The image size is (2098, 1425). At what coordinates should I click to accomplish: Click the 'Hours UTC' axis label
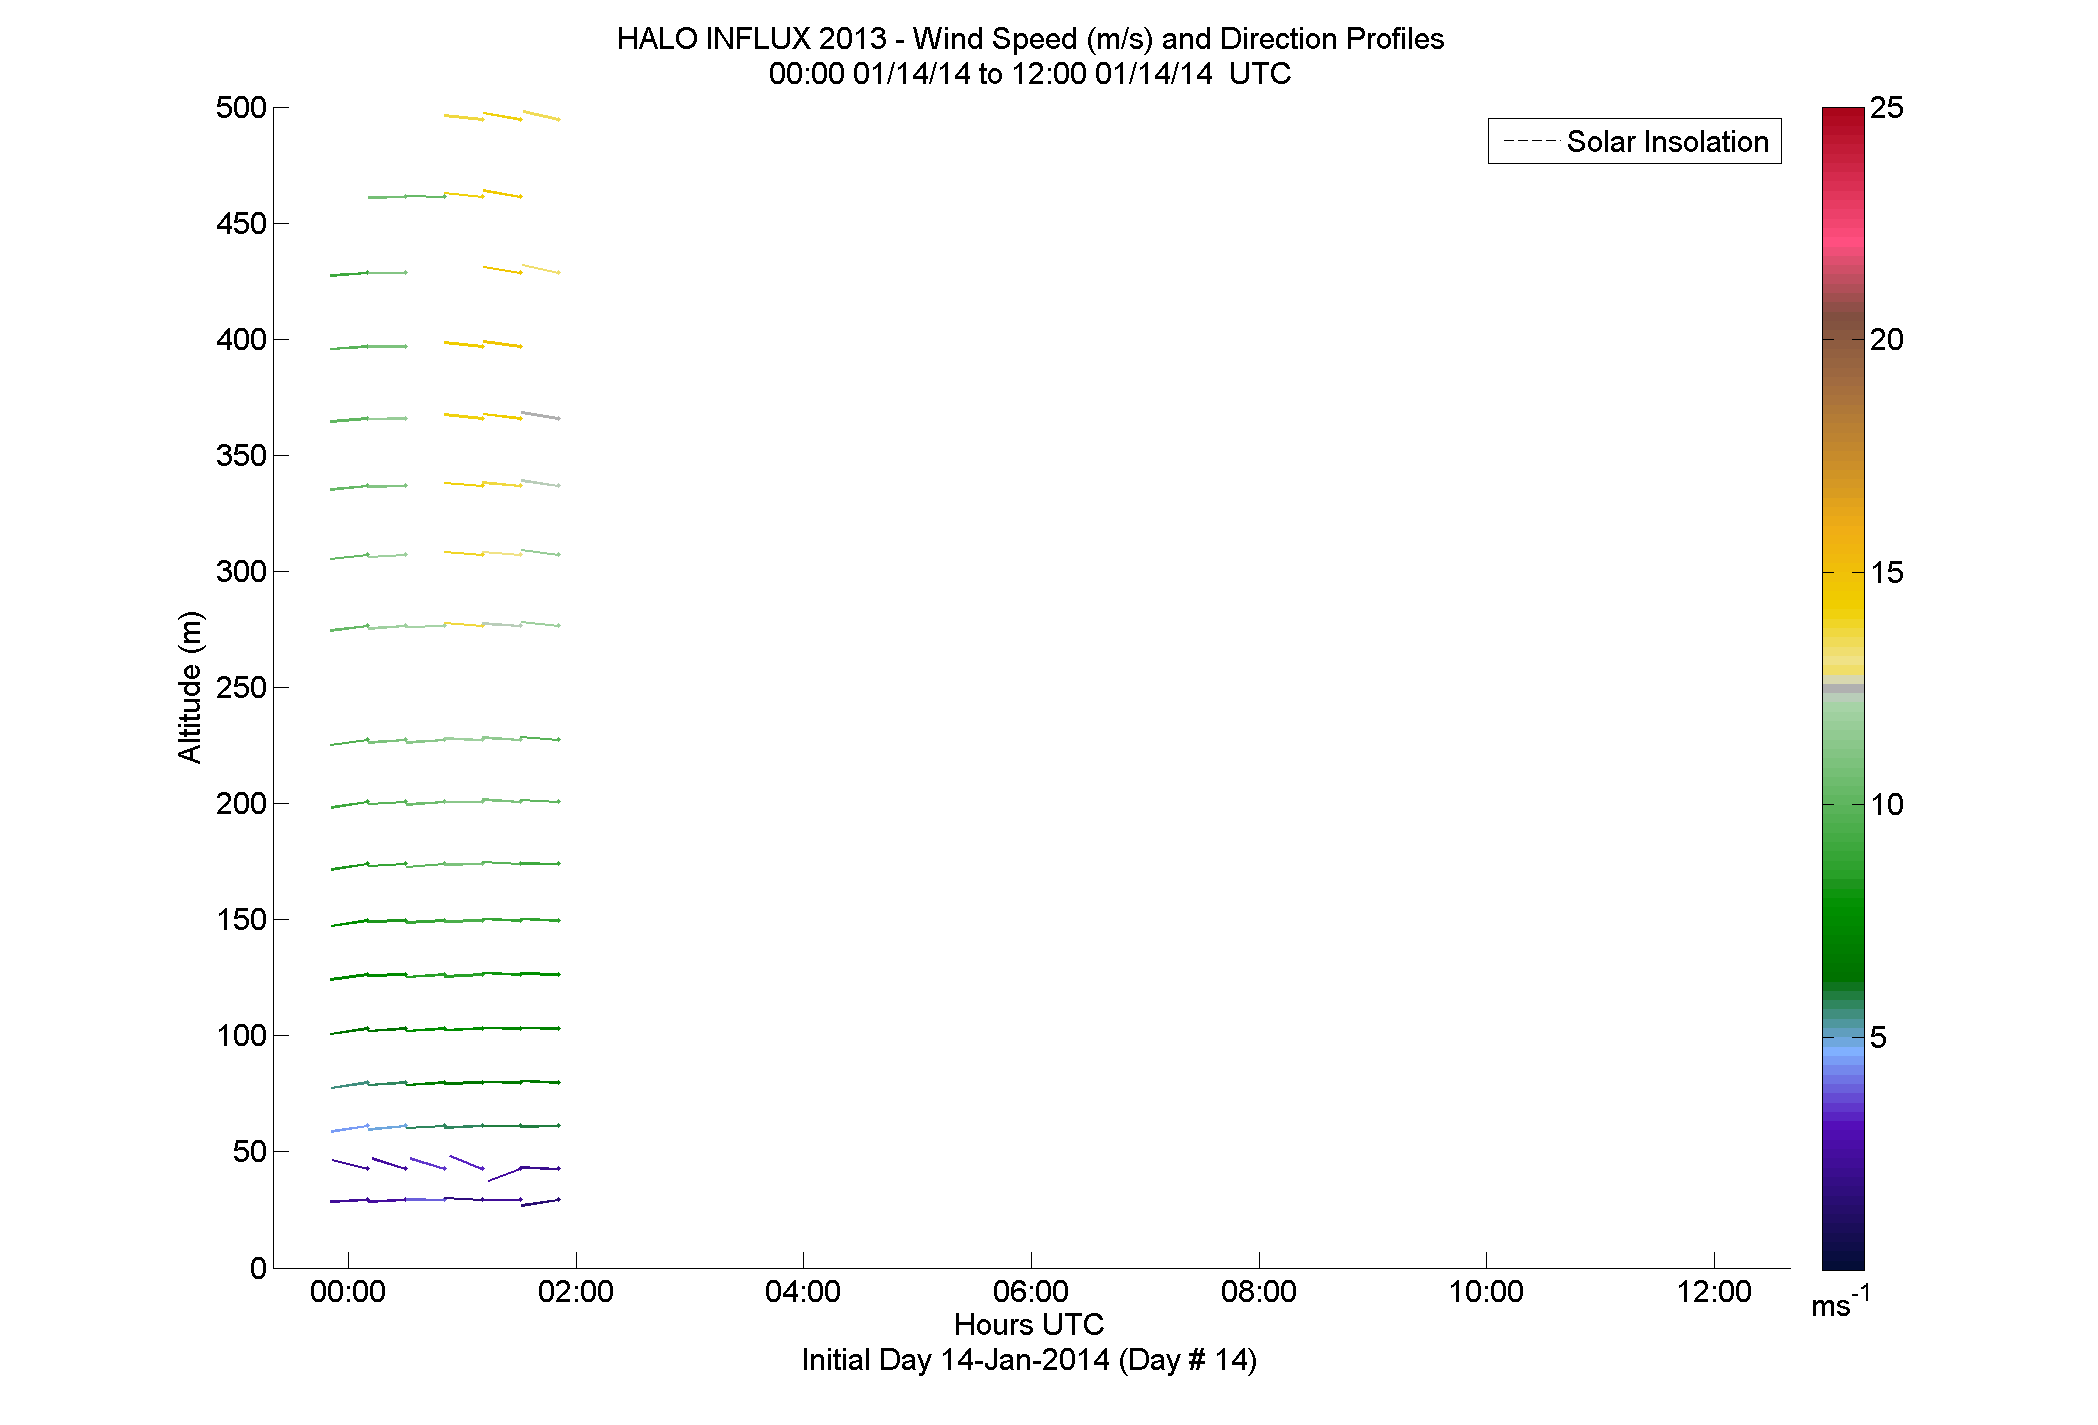pyautogui.click(x=1029, y=1324)
